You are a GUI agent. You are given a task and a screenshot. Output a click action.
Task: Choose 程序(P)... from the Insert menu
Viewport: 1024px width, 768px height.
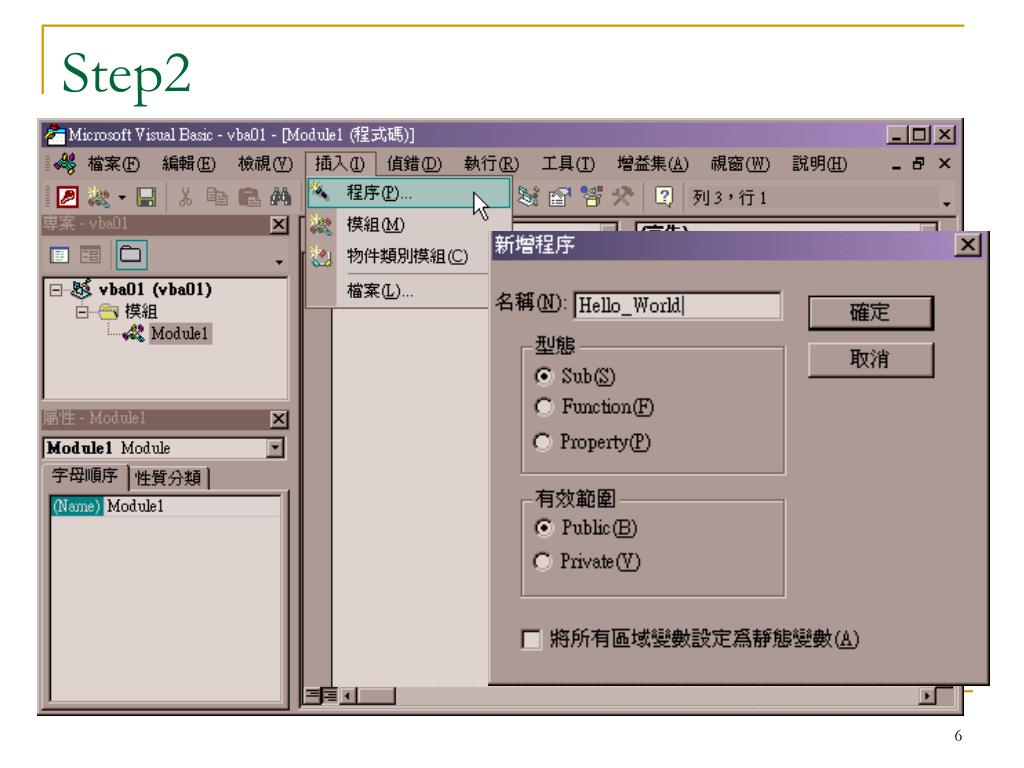[409, 193]
